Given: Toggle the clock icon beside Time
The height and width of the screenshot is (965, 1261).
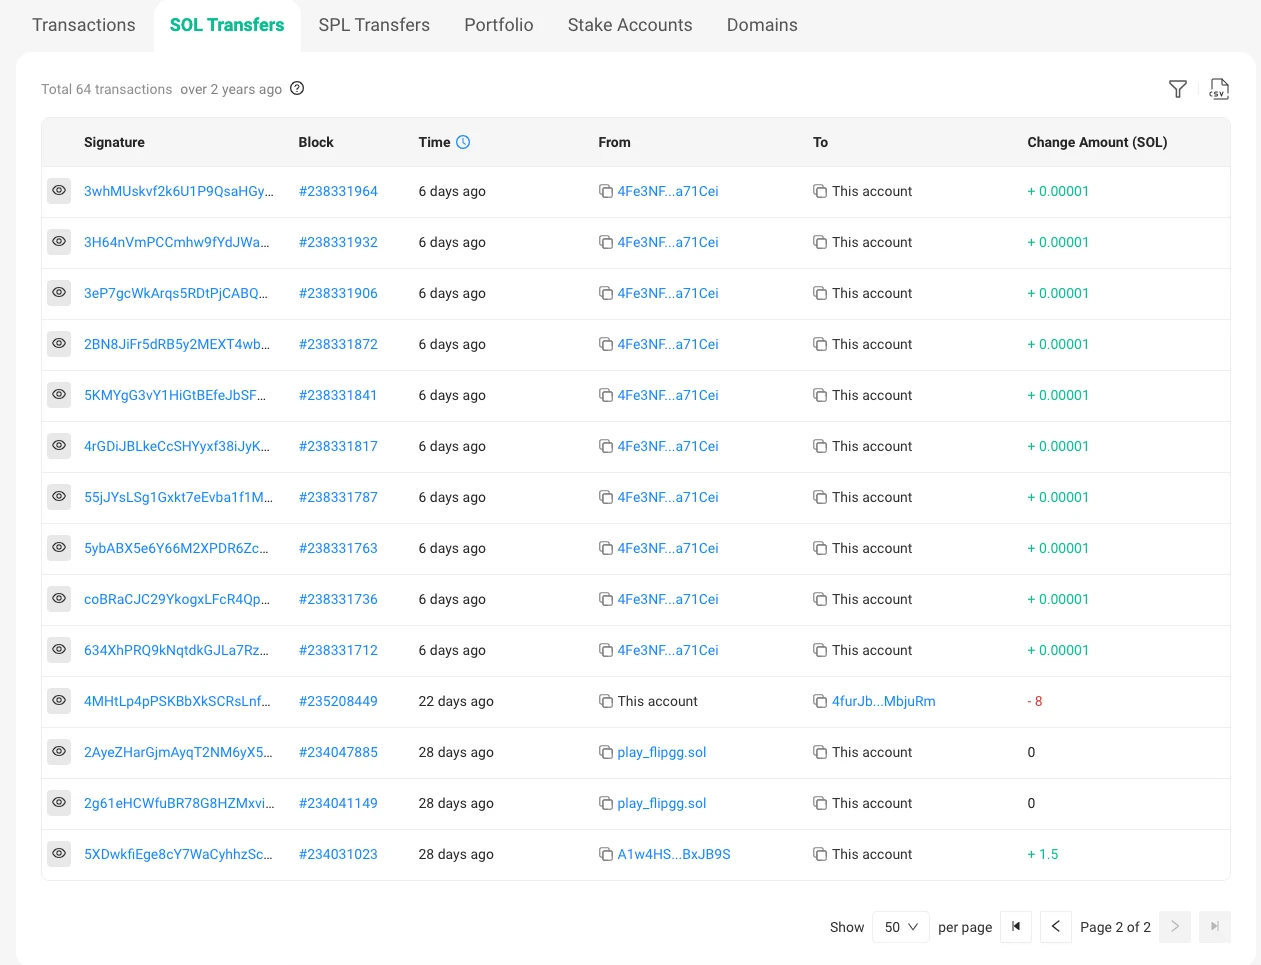Looking at the screenshot, I should coord(463,142).
